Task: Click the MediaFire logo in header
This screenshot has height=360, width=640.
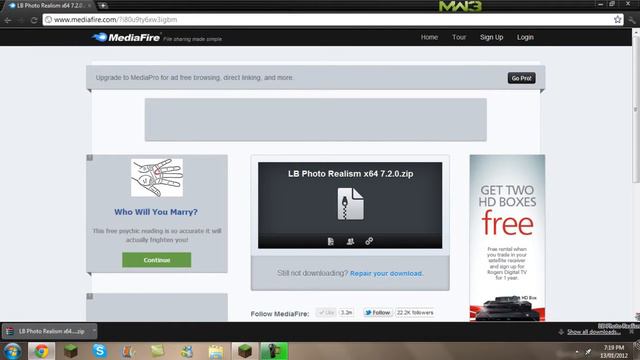Action: (x=126, y=37)
